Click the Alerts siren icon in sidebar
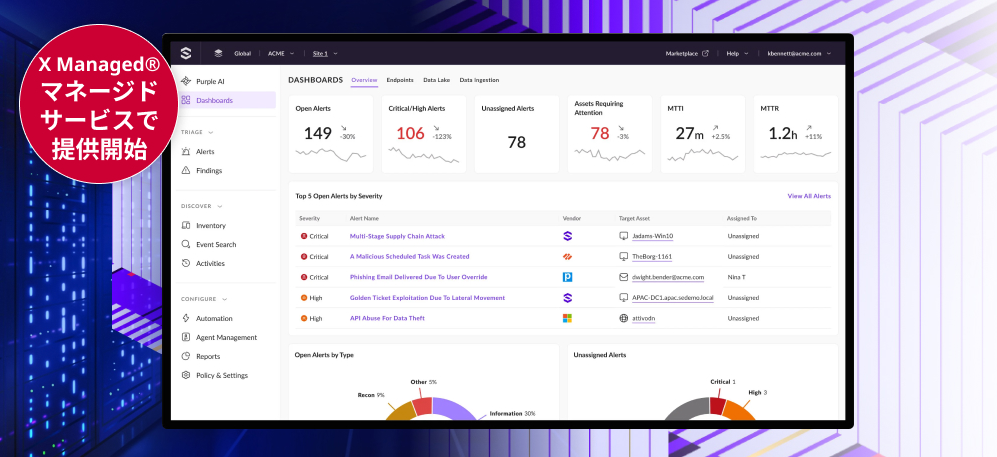Viewport: 997px width, 457px height. tap(186, 152)
